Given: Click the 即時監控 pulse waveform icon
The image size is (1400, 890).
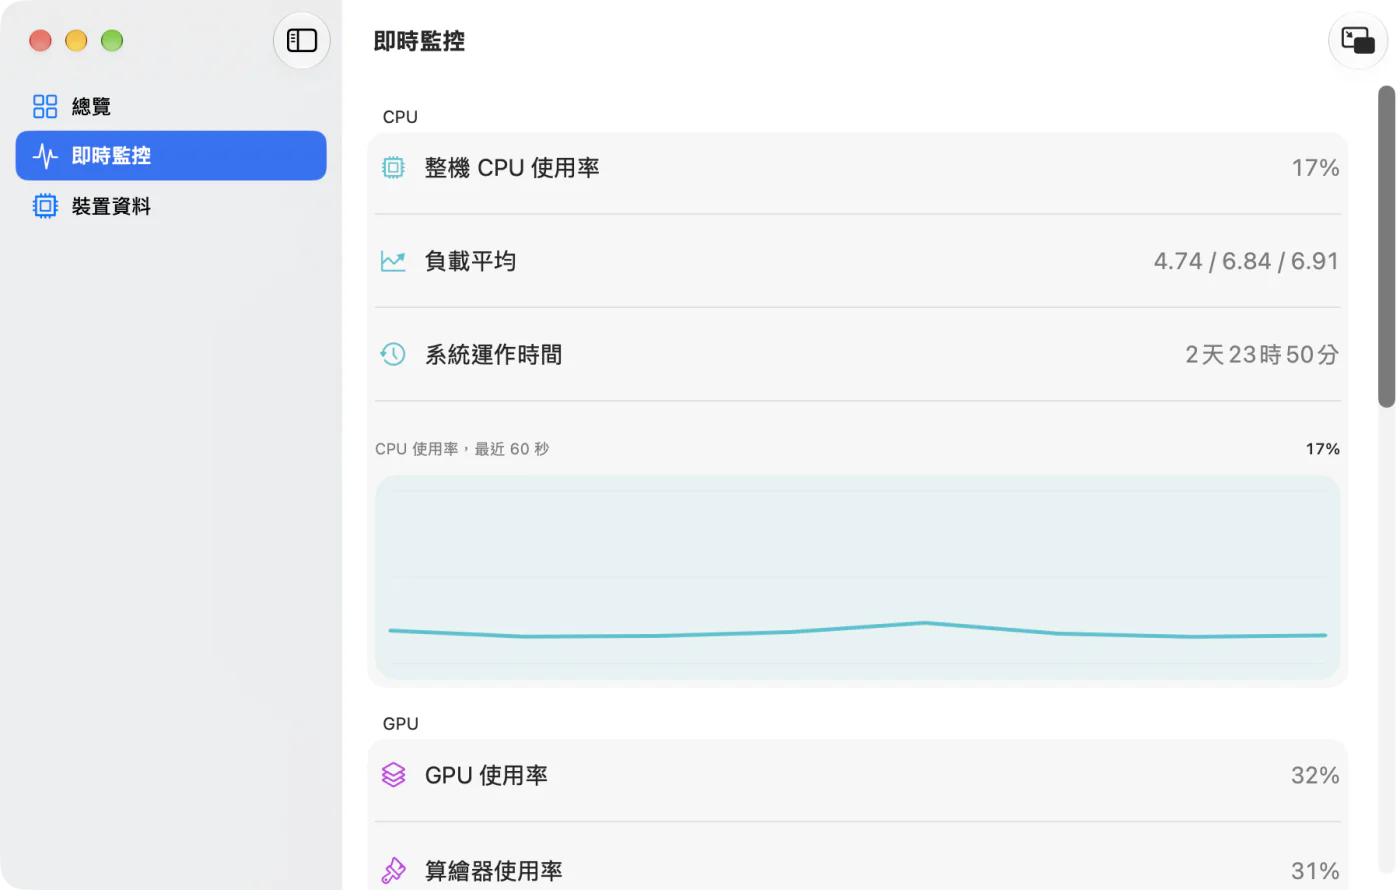Looking at the screenshot, I should (x=45, y=156).
